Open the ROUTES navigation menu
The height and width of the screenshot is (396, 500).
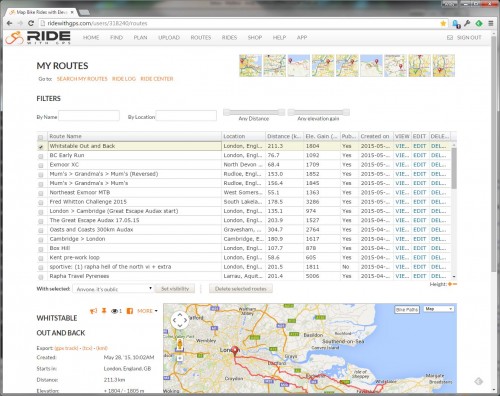tap(201, 38)
